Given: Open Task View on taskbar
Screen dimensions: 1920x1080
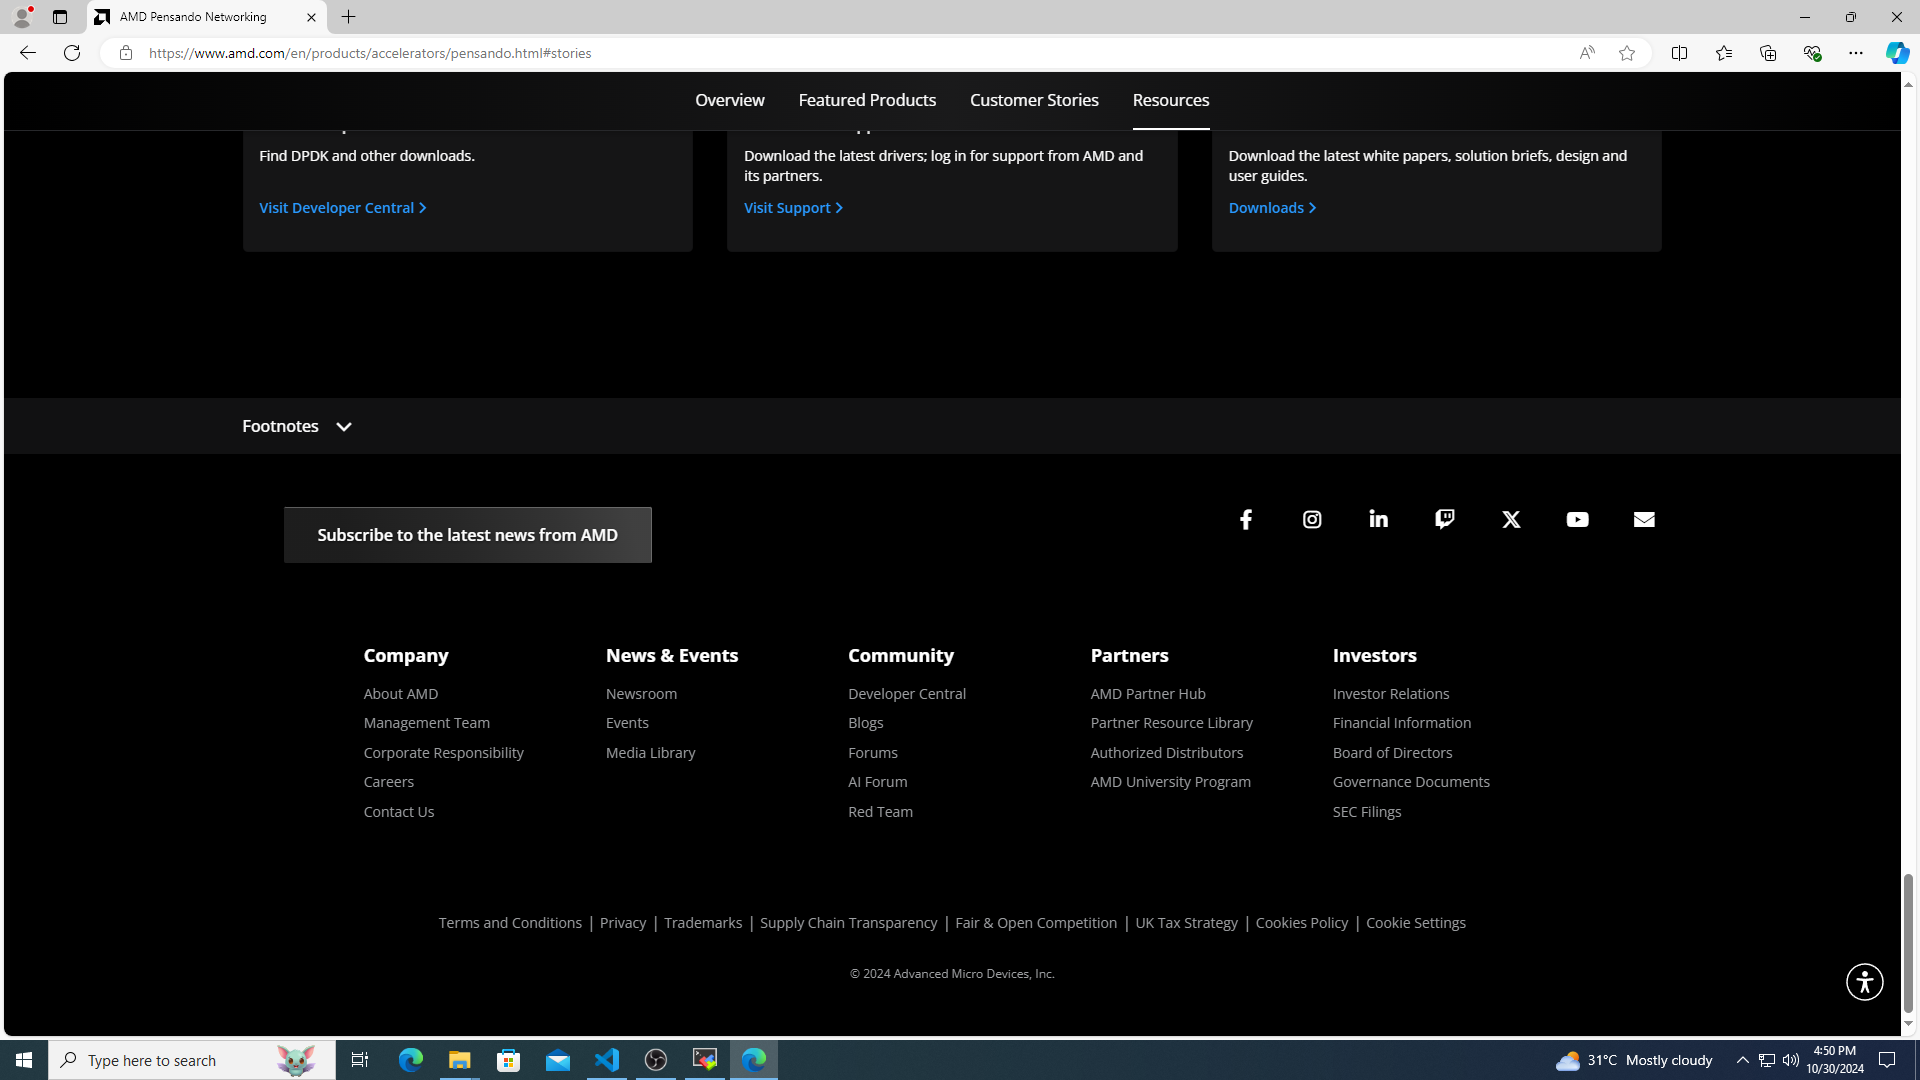Looking at the screenshot, I should [360, 1060].
